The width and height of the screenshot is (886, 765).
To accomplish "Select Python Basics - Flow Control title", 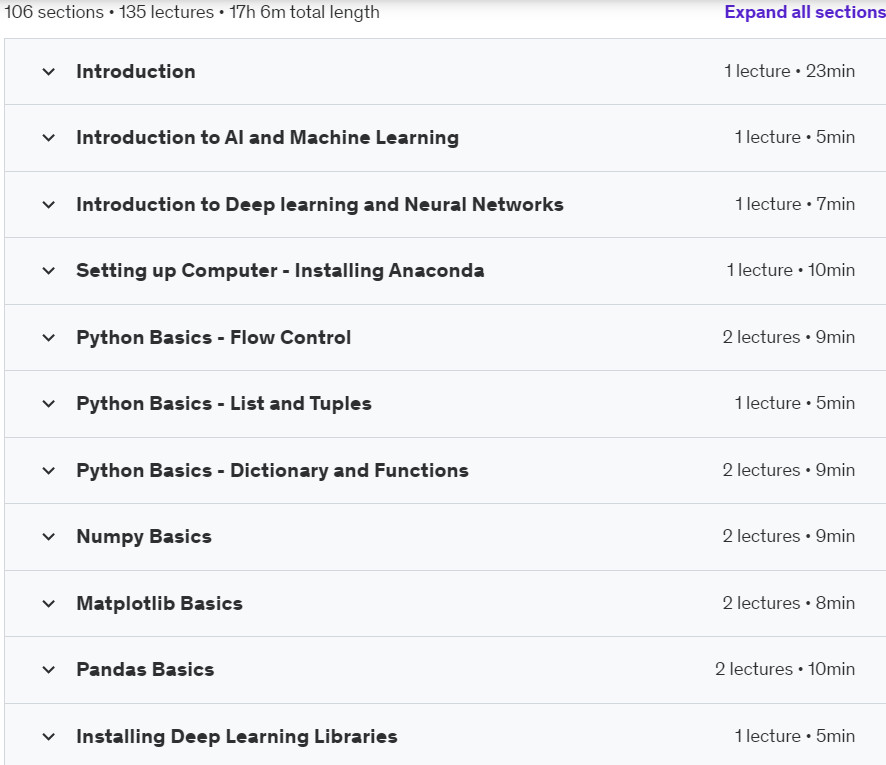I will click(x=214, y=338).
